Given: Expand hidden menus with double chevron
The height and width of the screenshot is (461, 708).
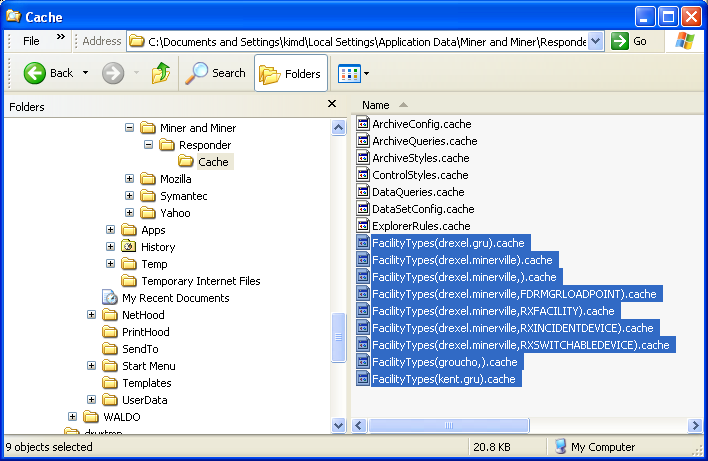Looking at the screenshot, I should click(60, 37).
